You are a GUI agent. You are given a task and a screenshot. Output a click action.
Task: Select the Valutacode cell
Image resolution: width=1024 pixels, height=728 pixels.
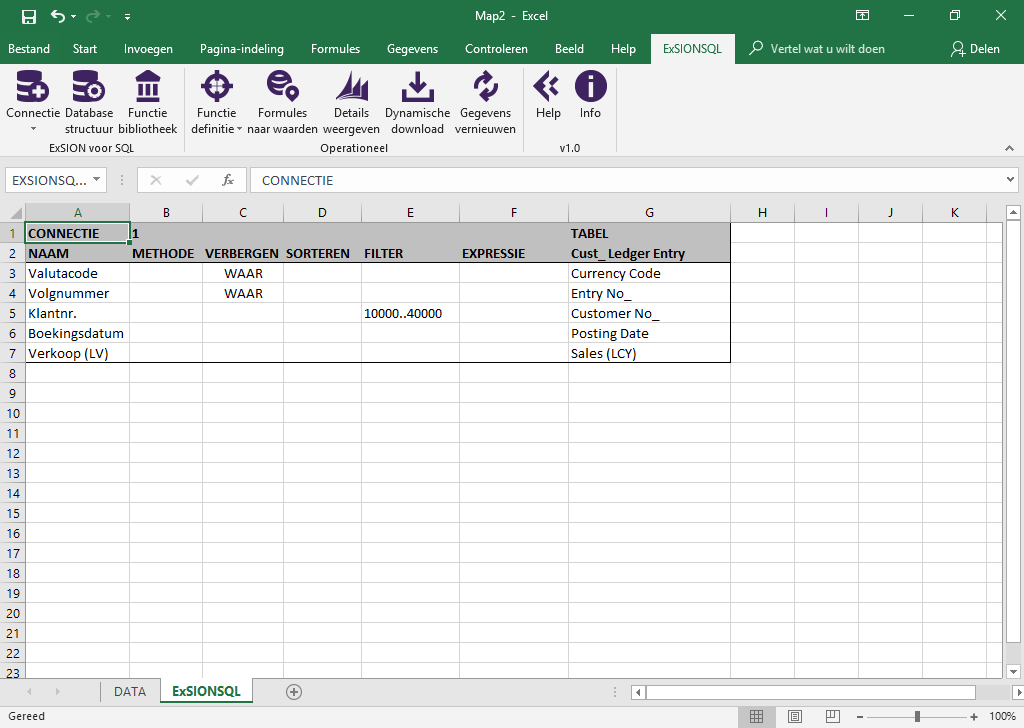(x=77, y=274)
